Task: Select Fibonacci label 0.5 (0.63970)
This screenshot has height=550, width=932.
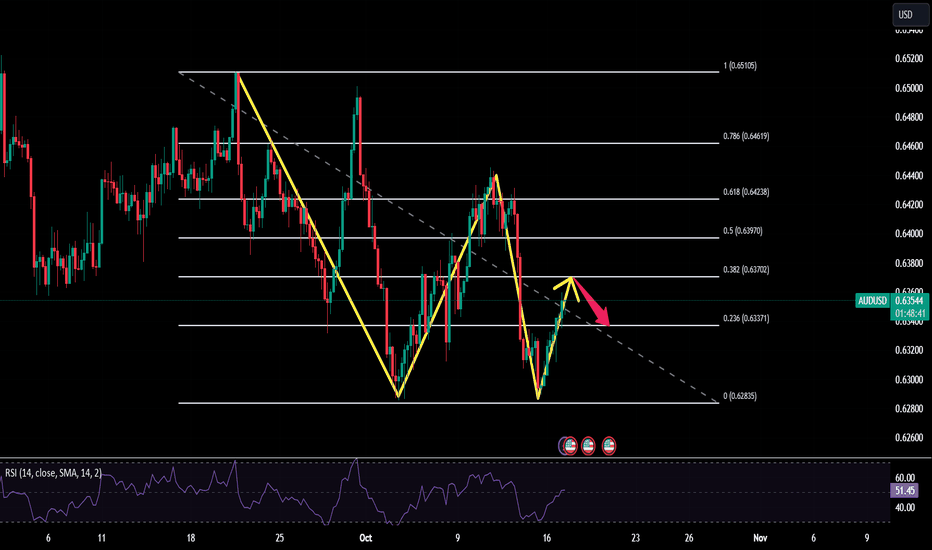Action: click(x=743, y=231)
